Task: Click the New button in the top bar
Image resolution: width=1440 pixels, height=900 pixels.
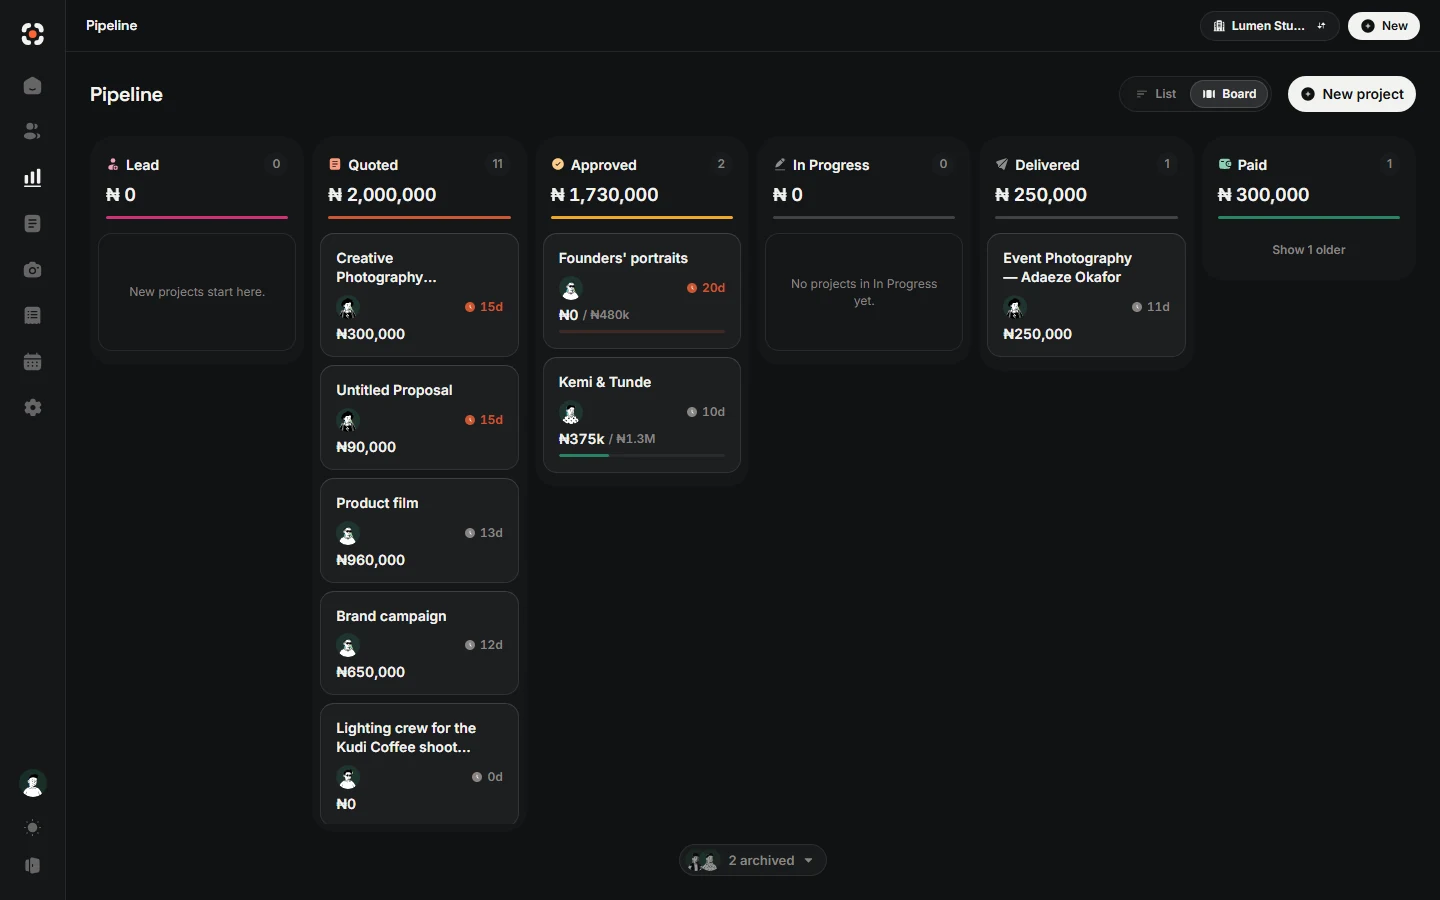Action: (1384, 26)
